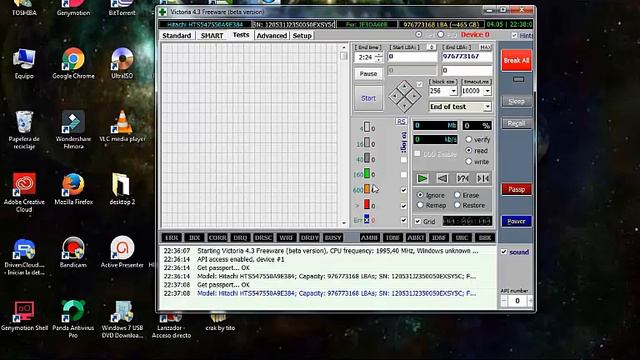Screen dimensions: 640x360
Task: Click the Pause button
Action: [x=369, y=73]
